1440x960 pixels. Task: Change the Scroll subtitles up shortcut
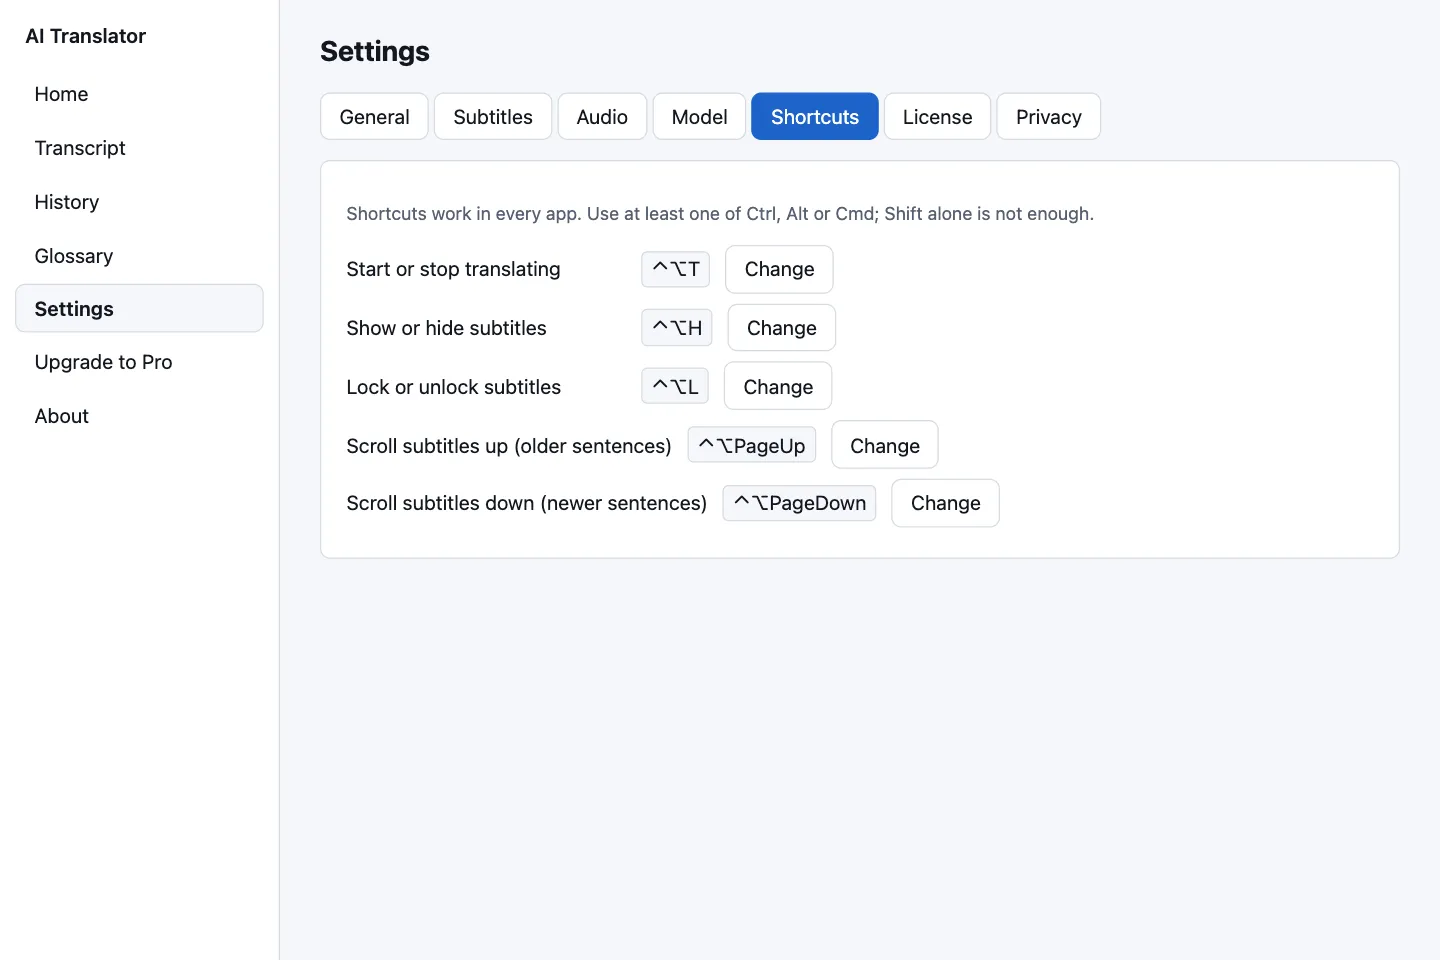click(x=884, y=446)
